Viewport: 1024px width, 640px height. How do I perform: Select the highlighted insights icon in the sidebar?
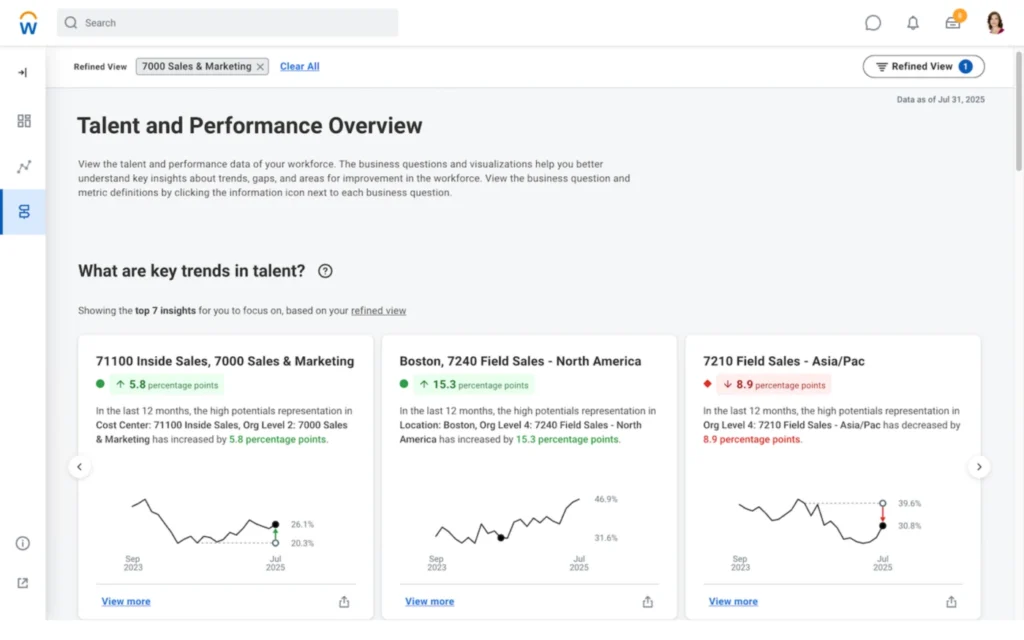[22, 212]
